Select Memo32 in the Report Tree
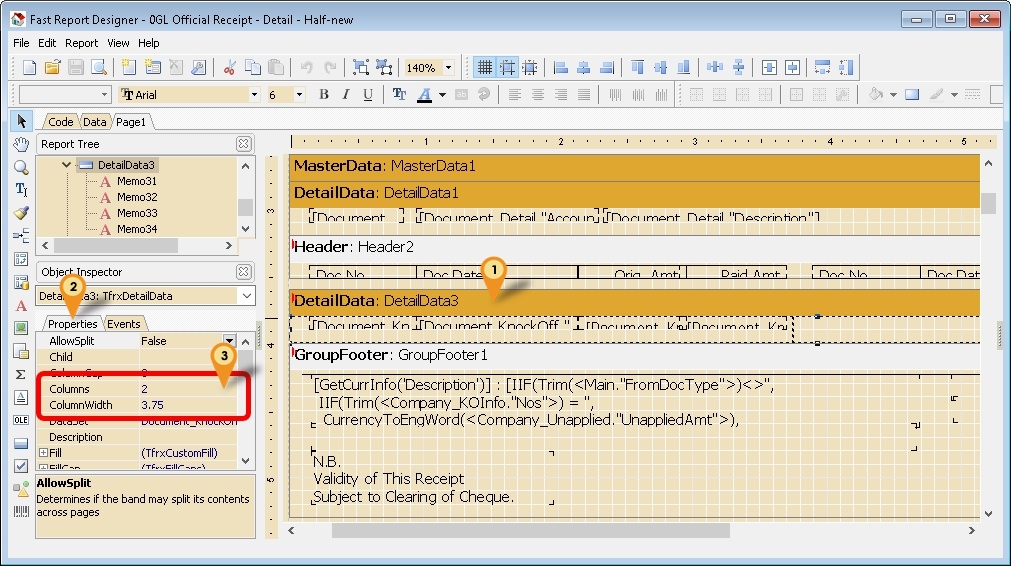Viewport: 1011px width, 566px height. click(136, 197)
